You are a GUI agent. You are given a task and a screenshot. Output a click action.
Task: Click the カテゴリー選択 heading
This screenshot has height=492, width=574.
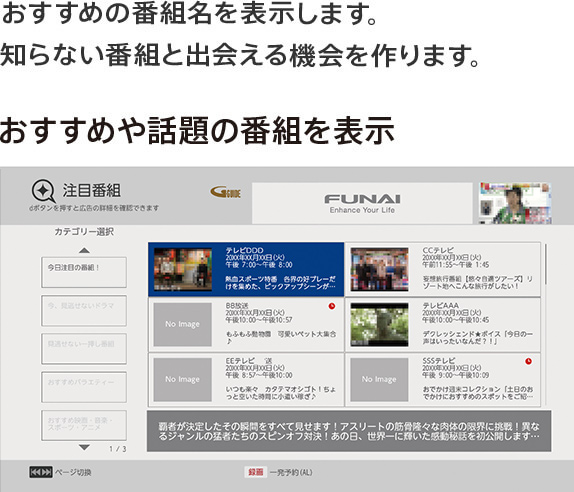click(84, 232)
